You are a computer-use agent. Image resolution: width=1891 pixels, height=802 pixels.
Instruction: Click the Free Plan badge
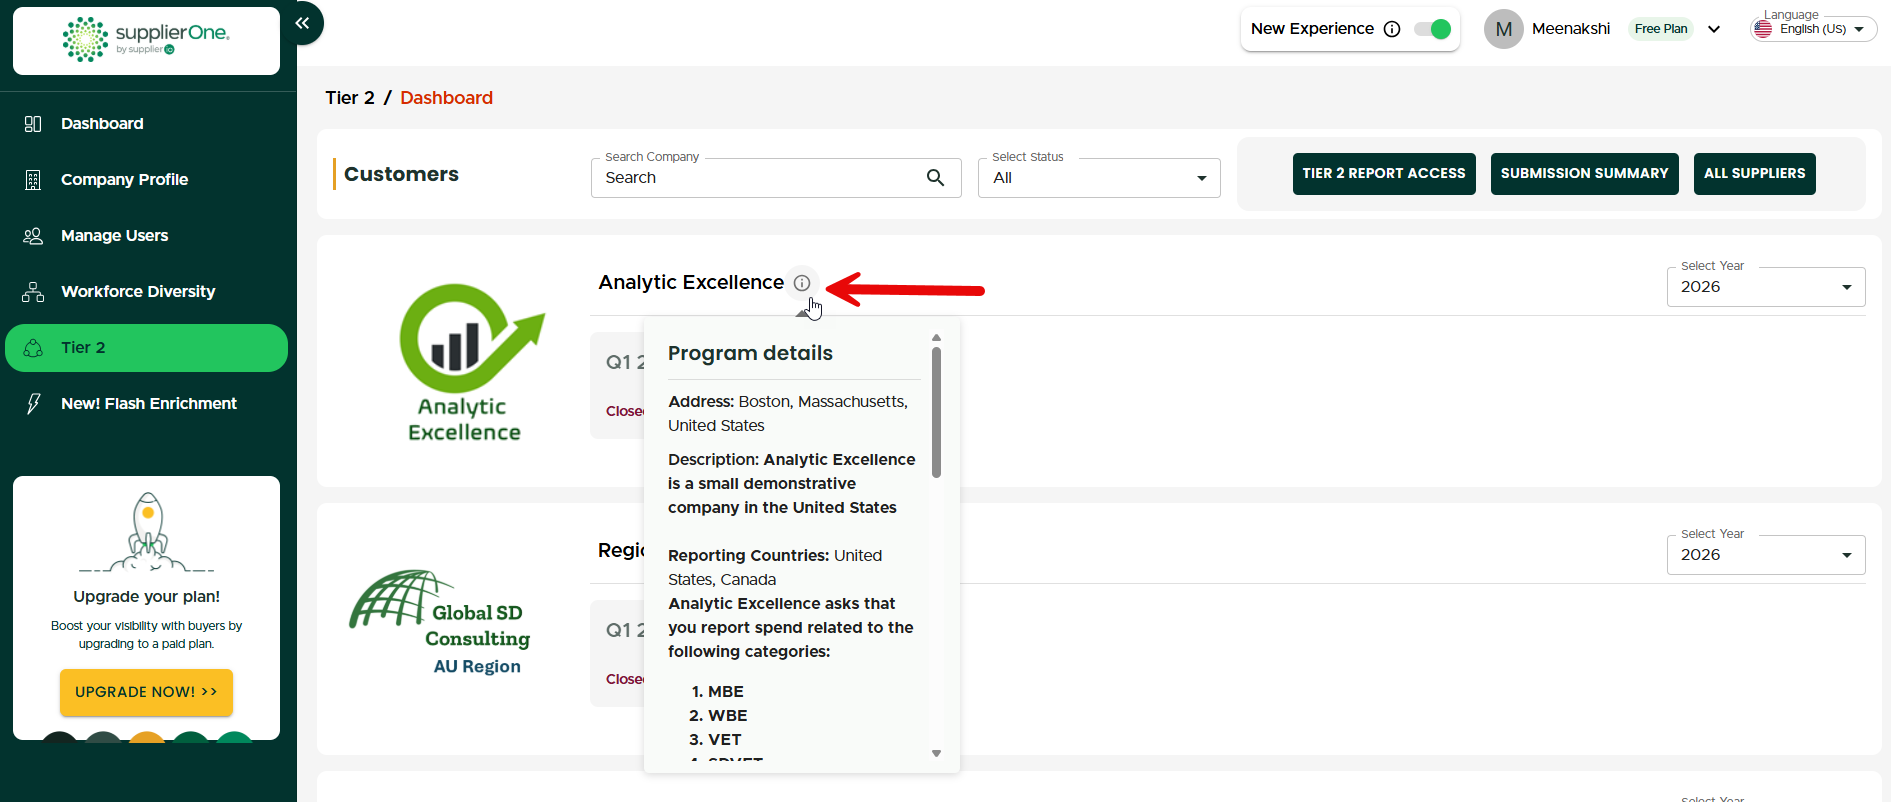(1661, 29)
